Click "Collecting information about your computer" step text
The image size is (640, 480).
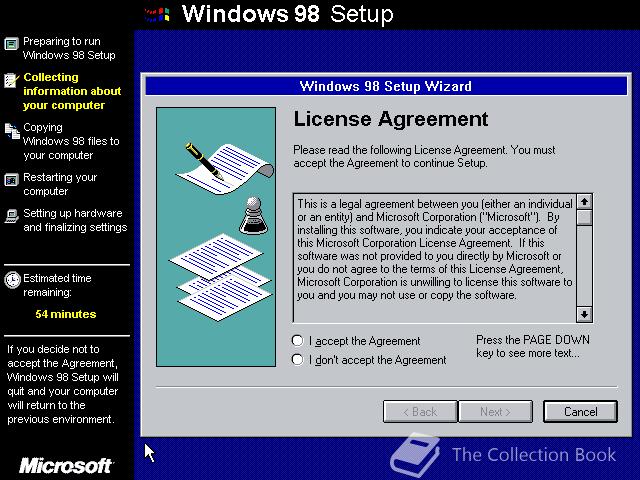(72, 91)
